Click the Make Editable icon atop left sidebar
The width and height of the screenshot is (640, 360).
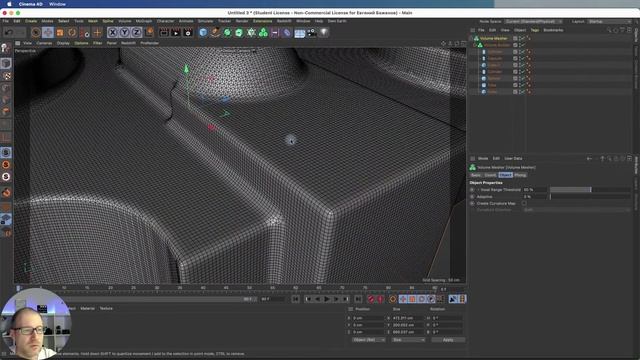(x=6, y=48)
